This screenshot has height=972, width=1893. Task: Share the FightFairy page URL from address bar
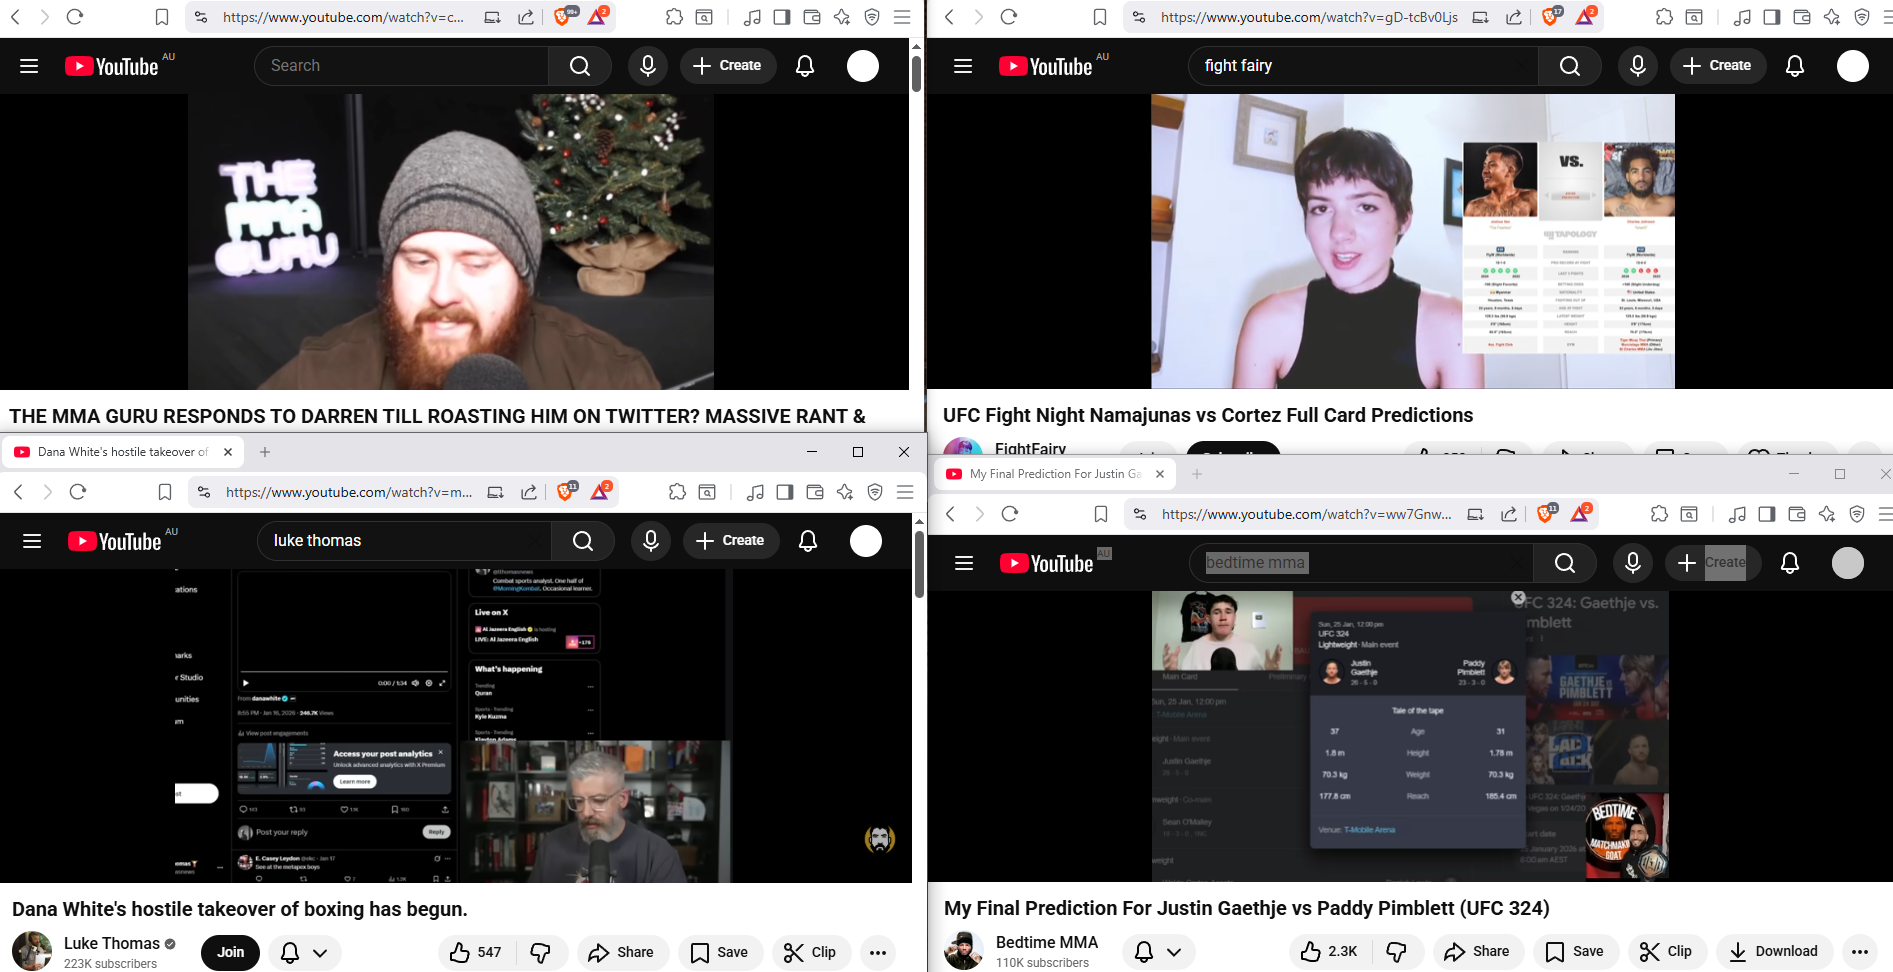(1514, 17)
